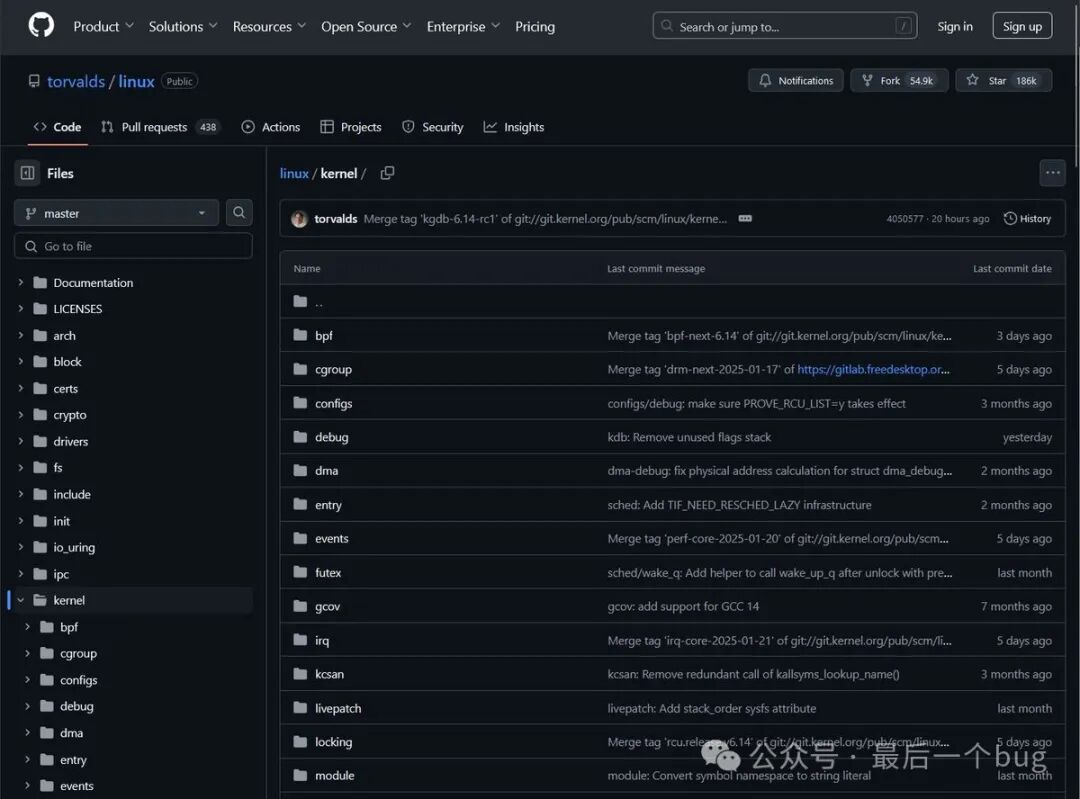Click the irq folder icon in table
The height and width of the screenshot is (799, 1080).
click(x=300, y=640)
